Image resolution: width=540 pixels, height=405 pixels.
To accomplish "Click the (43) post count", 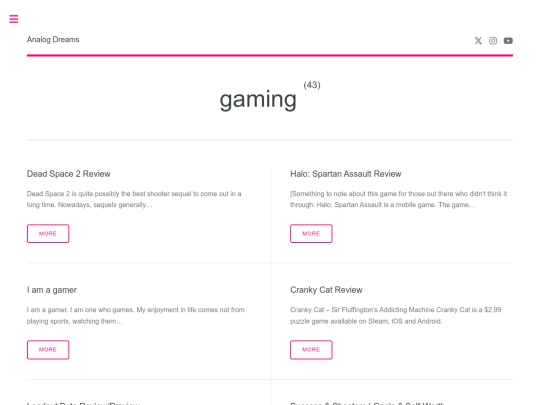I will pyautogui.click(x=312, y=85).
